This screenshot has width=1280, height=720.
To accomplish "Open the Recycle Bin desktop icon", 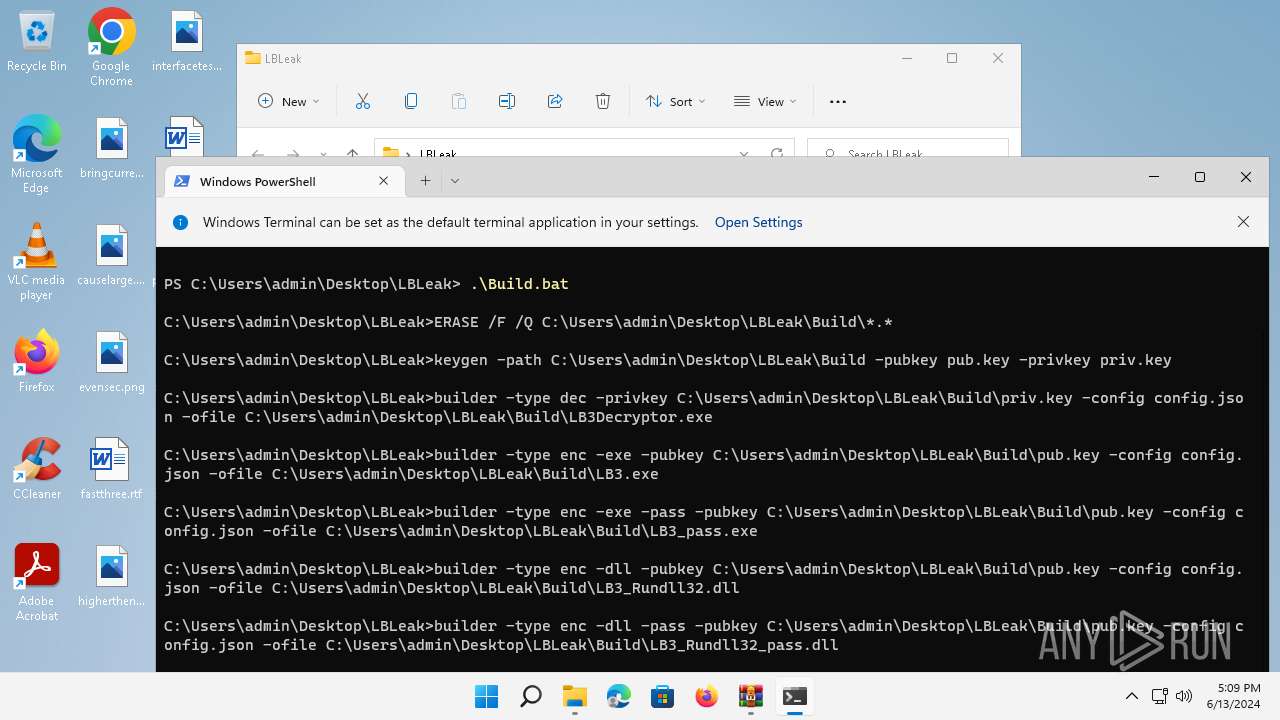I will [37, 42].
